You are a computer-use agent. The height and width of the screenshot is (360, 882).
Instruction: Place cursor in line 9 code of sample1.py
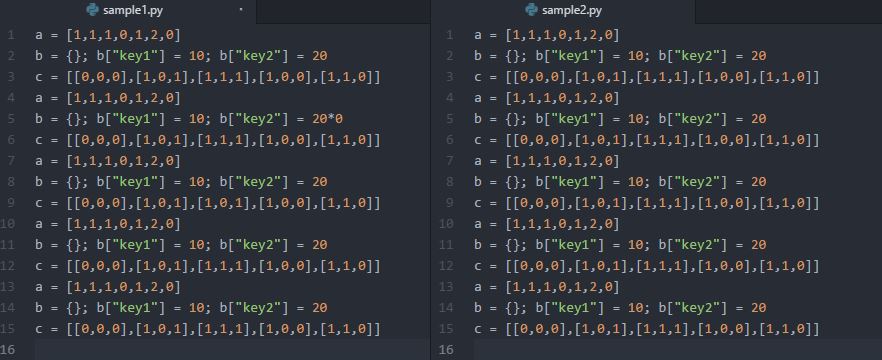coord(208,202)
